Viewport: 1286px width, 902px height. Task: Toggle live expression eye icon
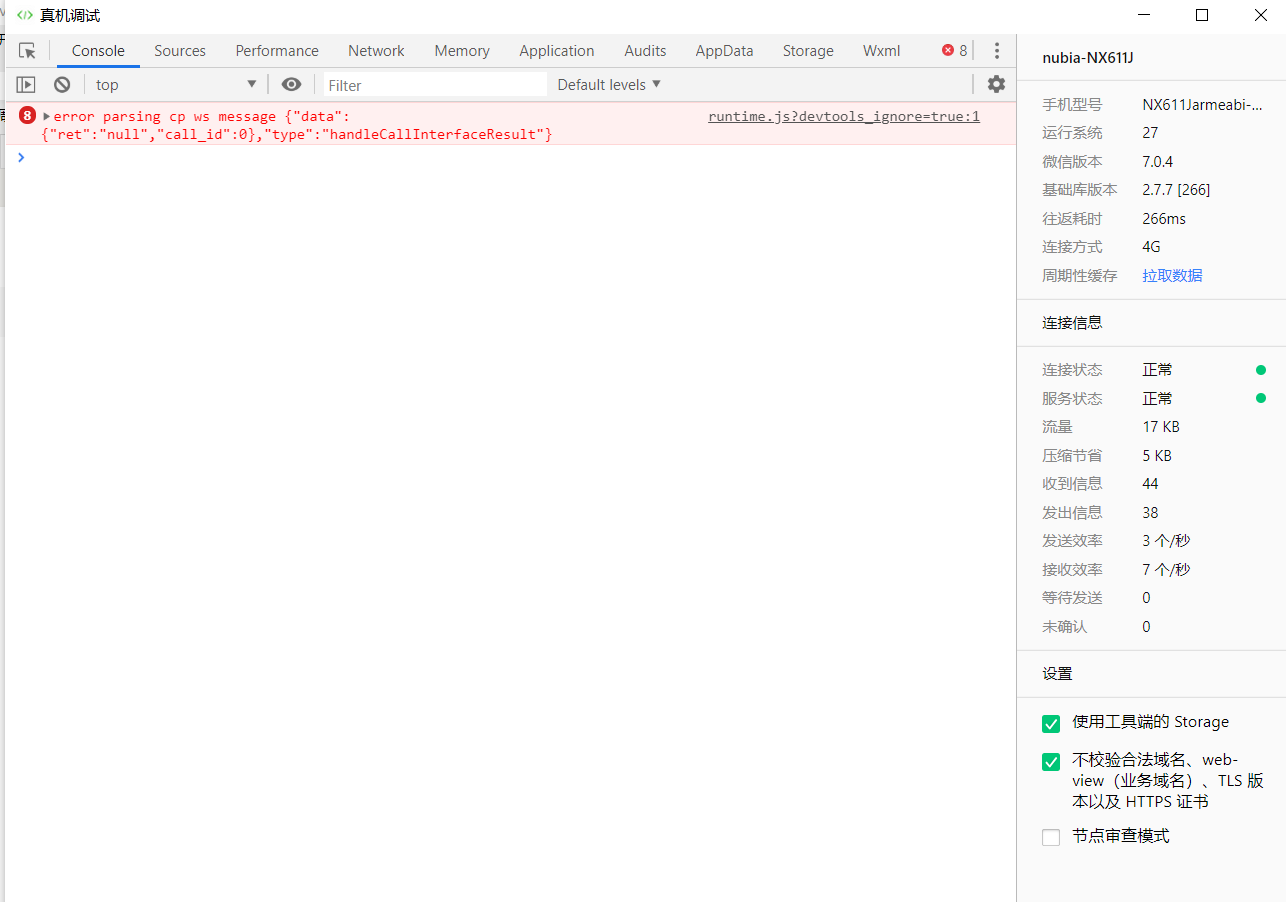tap(291, 85)
